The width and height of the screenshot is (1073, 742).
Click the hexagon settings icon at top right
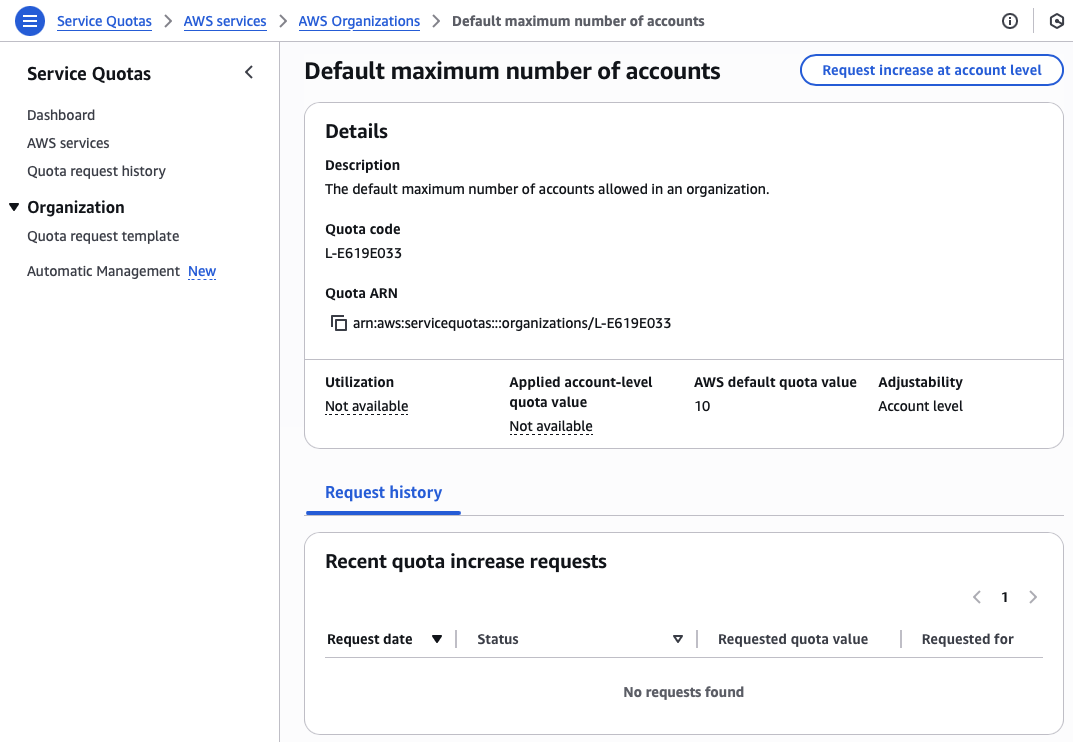pyautogui.click(x=1056, y=21)
